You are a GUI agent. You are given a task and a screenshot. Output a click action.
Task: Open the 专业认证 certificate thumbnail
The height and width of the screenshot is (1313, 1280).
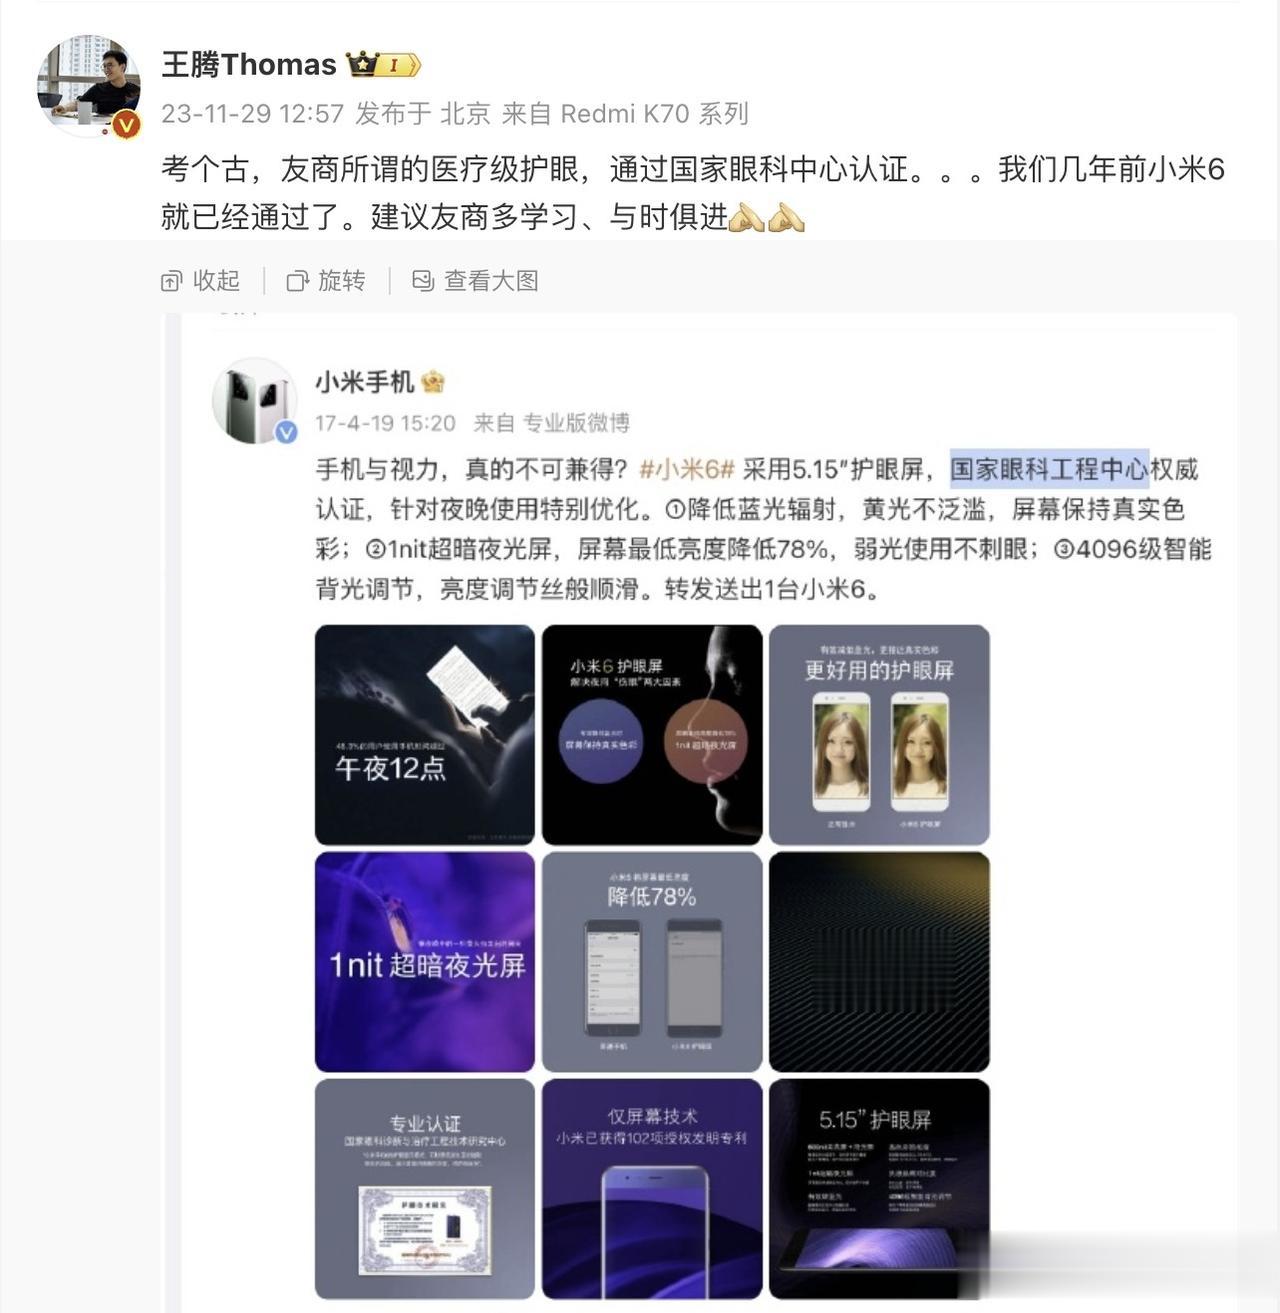(425, 1189)
